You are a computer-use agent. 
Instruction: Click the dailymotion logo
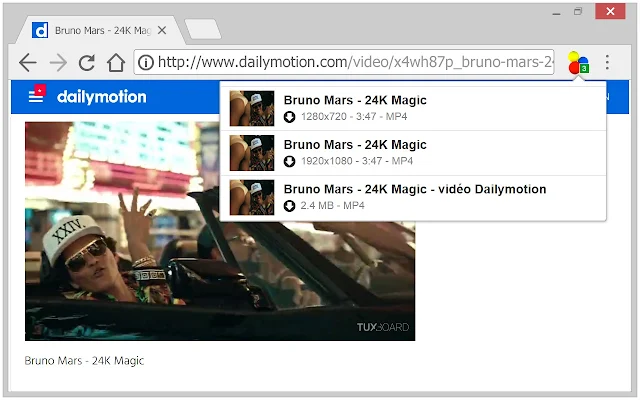coord(102,97)
